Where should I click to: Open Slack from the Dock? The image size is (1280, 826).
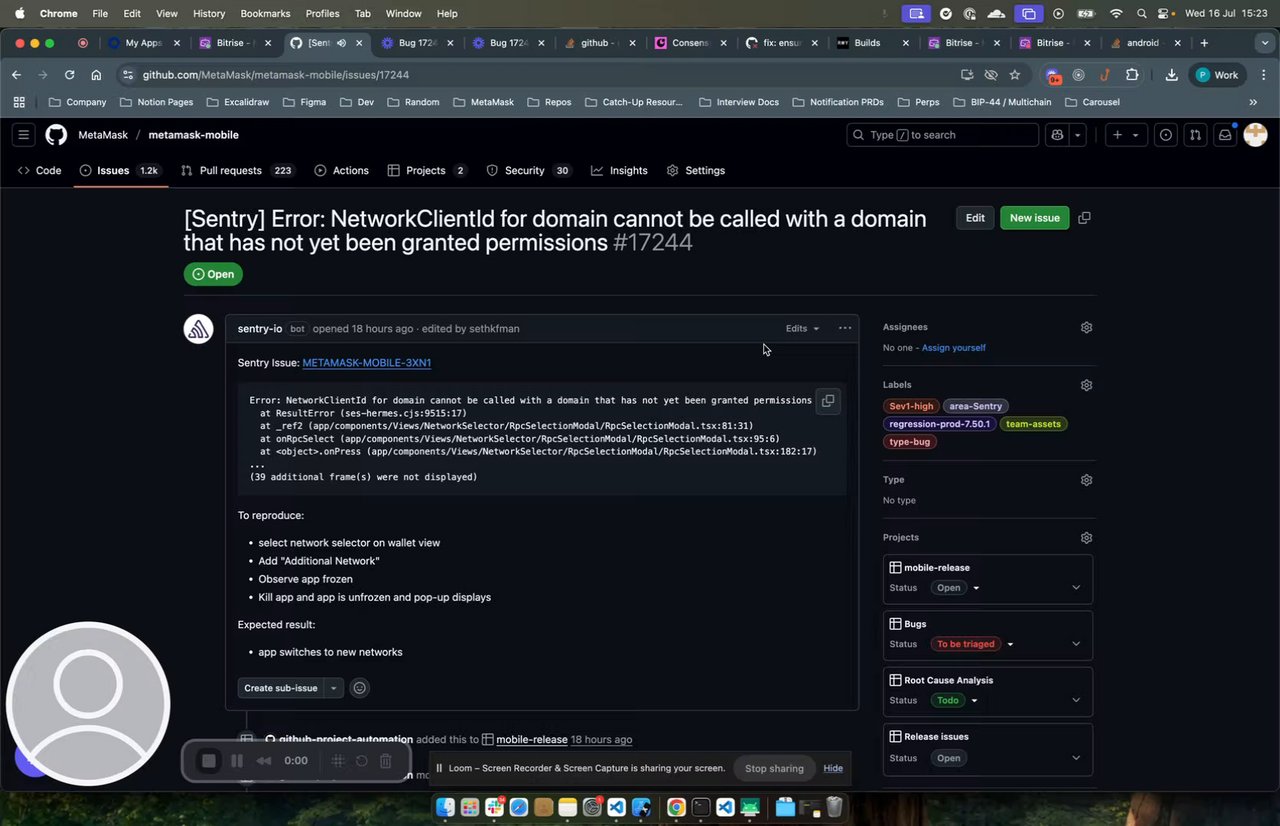click(495, 807)
